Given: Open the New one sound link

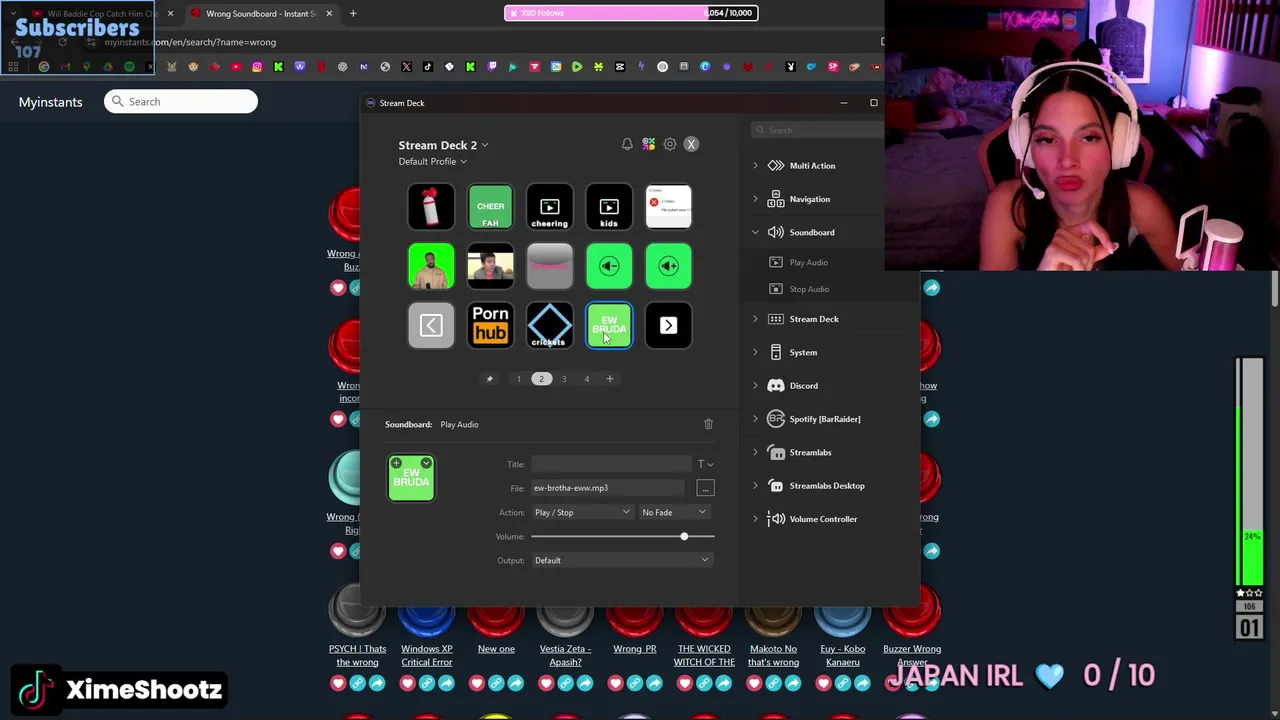Looking at the screenshot, I should click(x=496, y=649).
